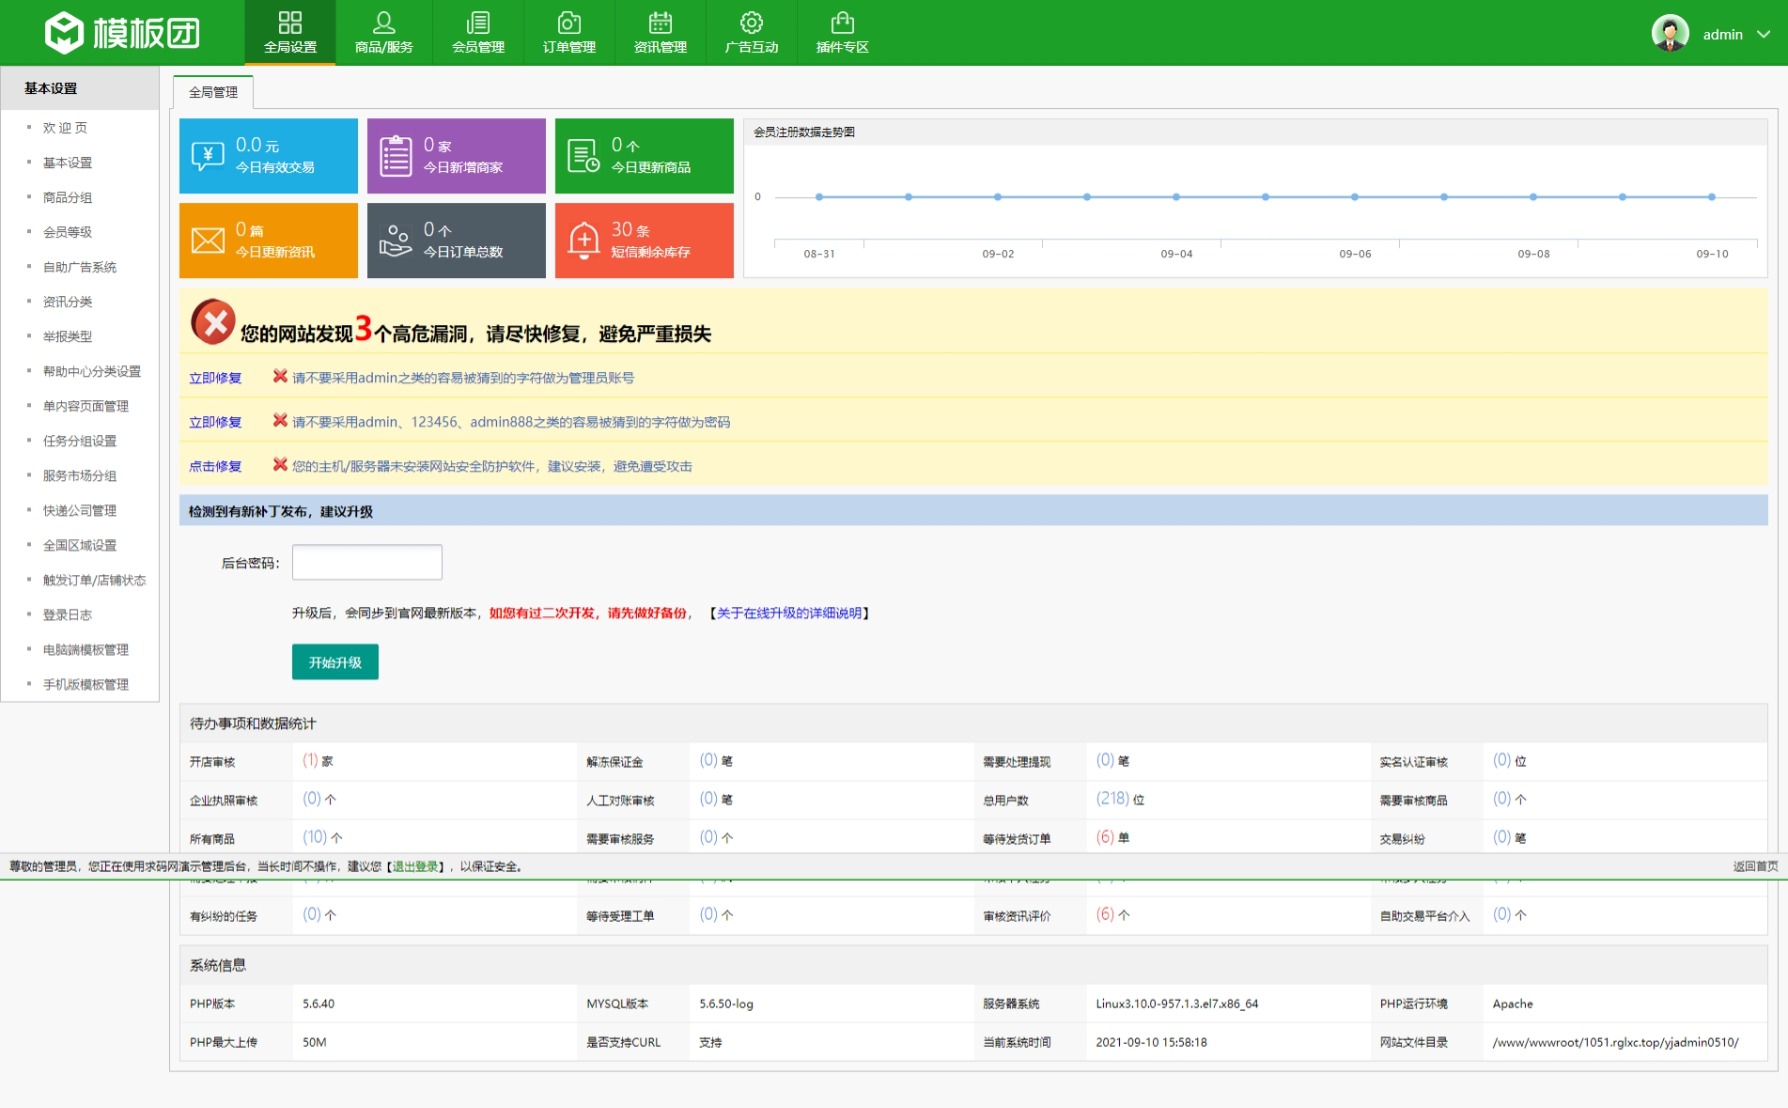1788x1108 pixels.
Task: Click the 插件专区 shopping bag icon
Action: click(842, 23)
